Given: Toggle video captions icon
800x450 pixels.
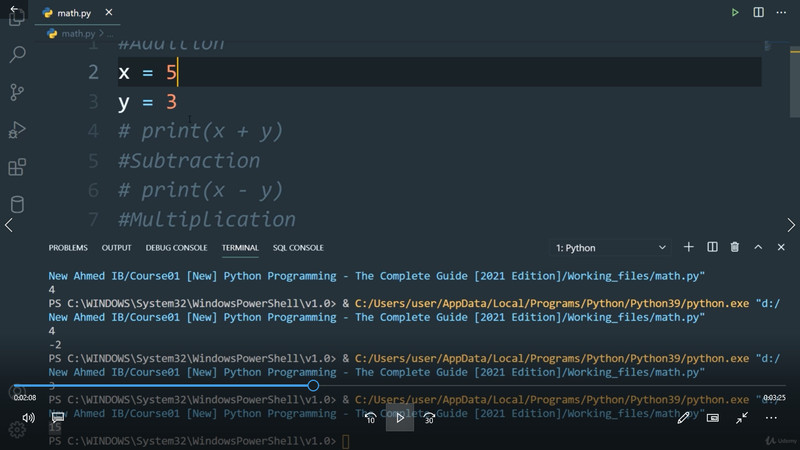Looking at the screenshot, I should (58, 417).
